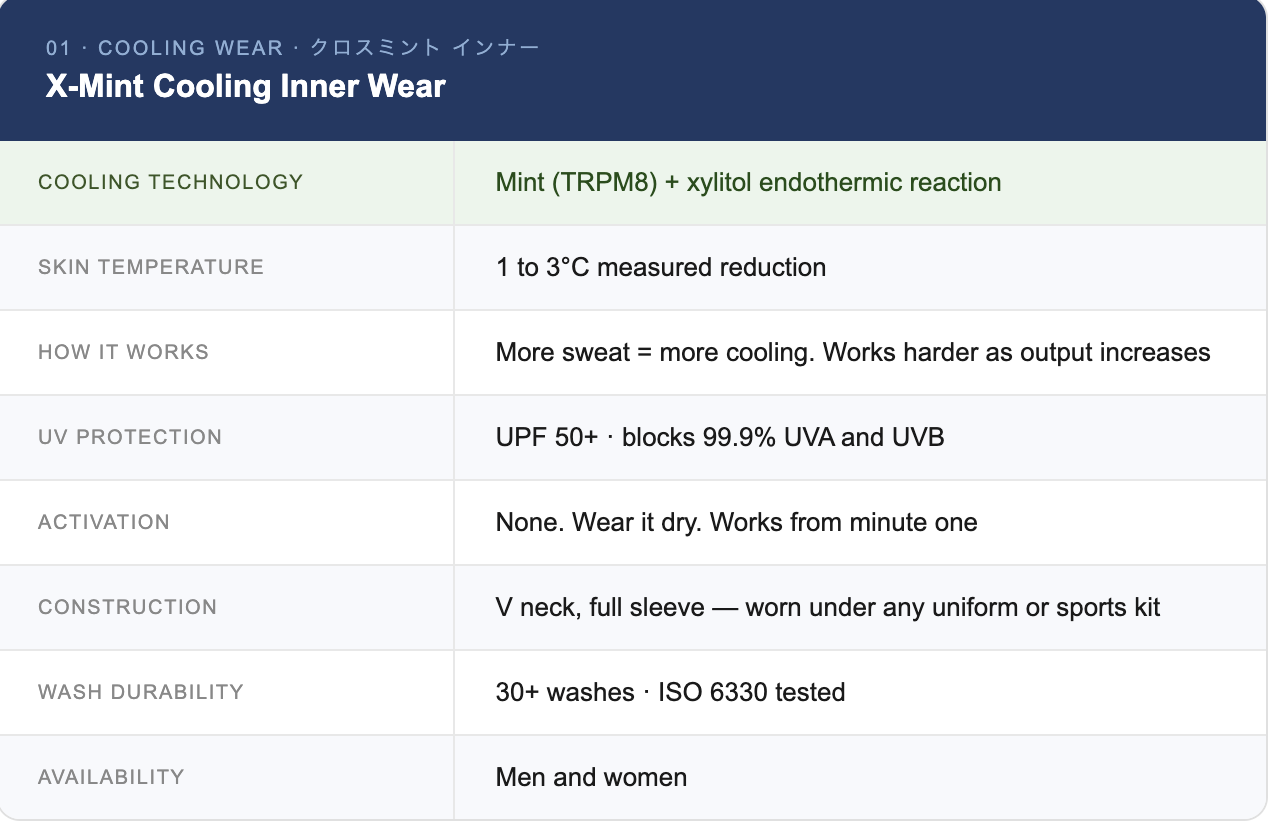Screen dimensions: 1268x822
Task: Click "None. Wear it dry. Works from minute one"
Action: click(x=736, y=522)
